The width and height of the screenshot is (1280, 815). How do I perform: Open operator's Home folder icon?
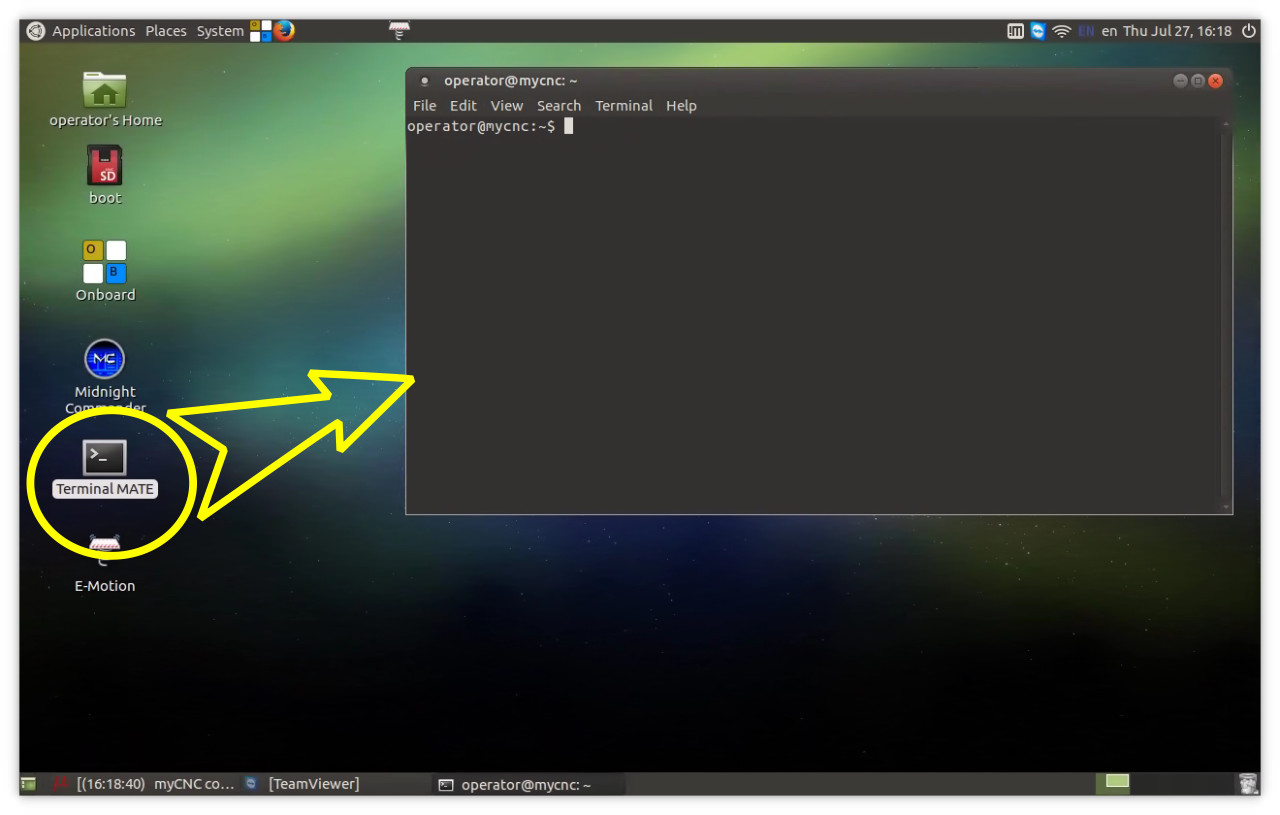coord(105,91)
